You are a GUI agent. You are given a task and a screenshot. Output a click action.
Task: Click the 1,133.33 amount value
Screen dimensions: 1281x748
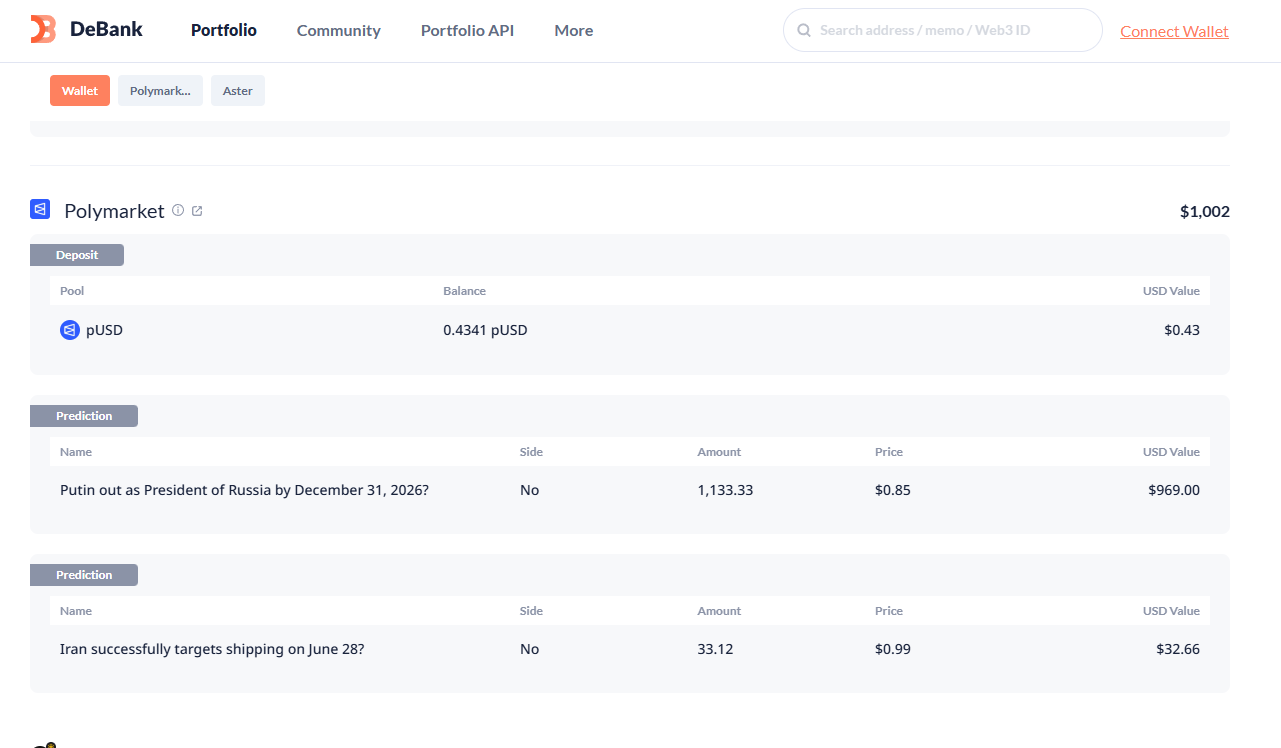click(726, 490)
